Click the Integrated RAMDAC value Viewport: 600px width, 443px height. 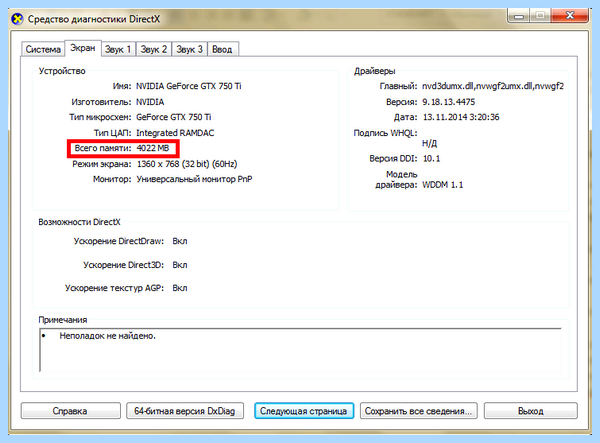point(175,133)
